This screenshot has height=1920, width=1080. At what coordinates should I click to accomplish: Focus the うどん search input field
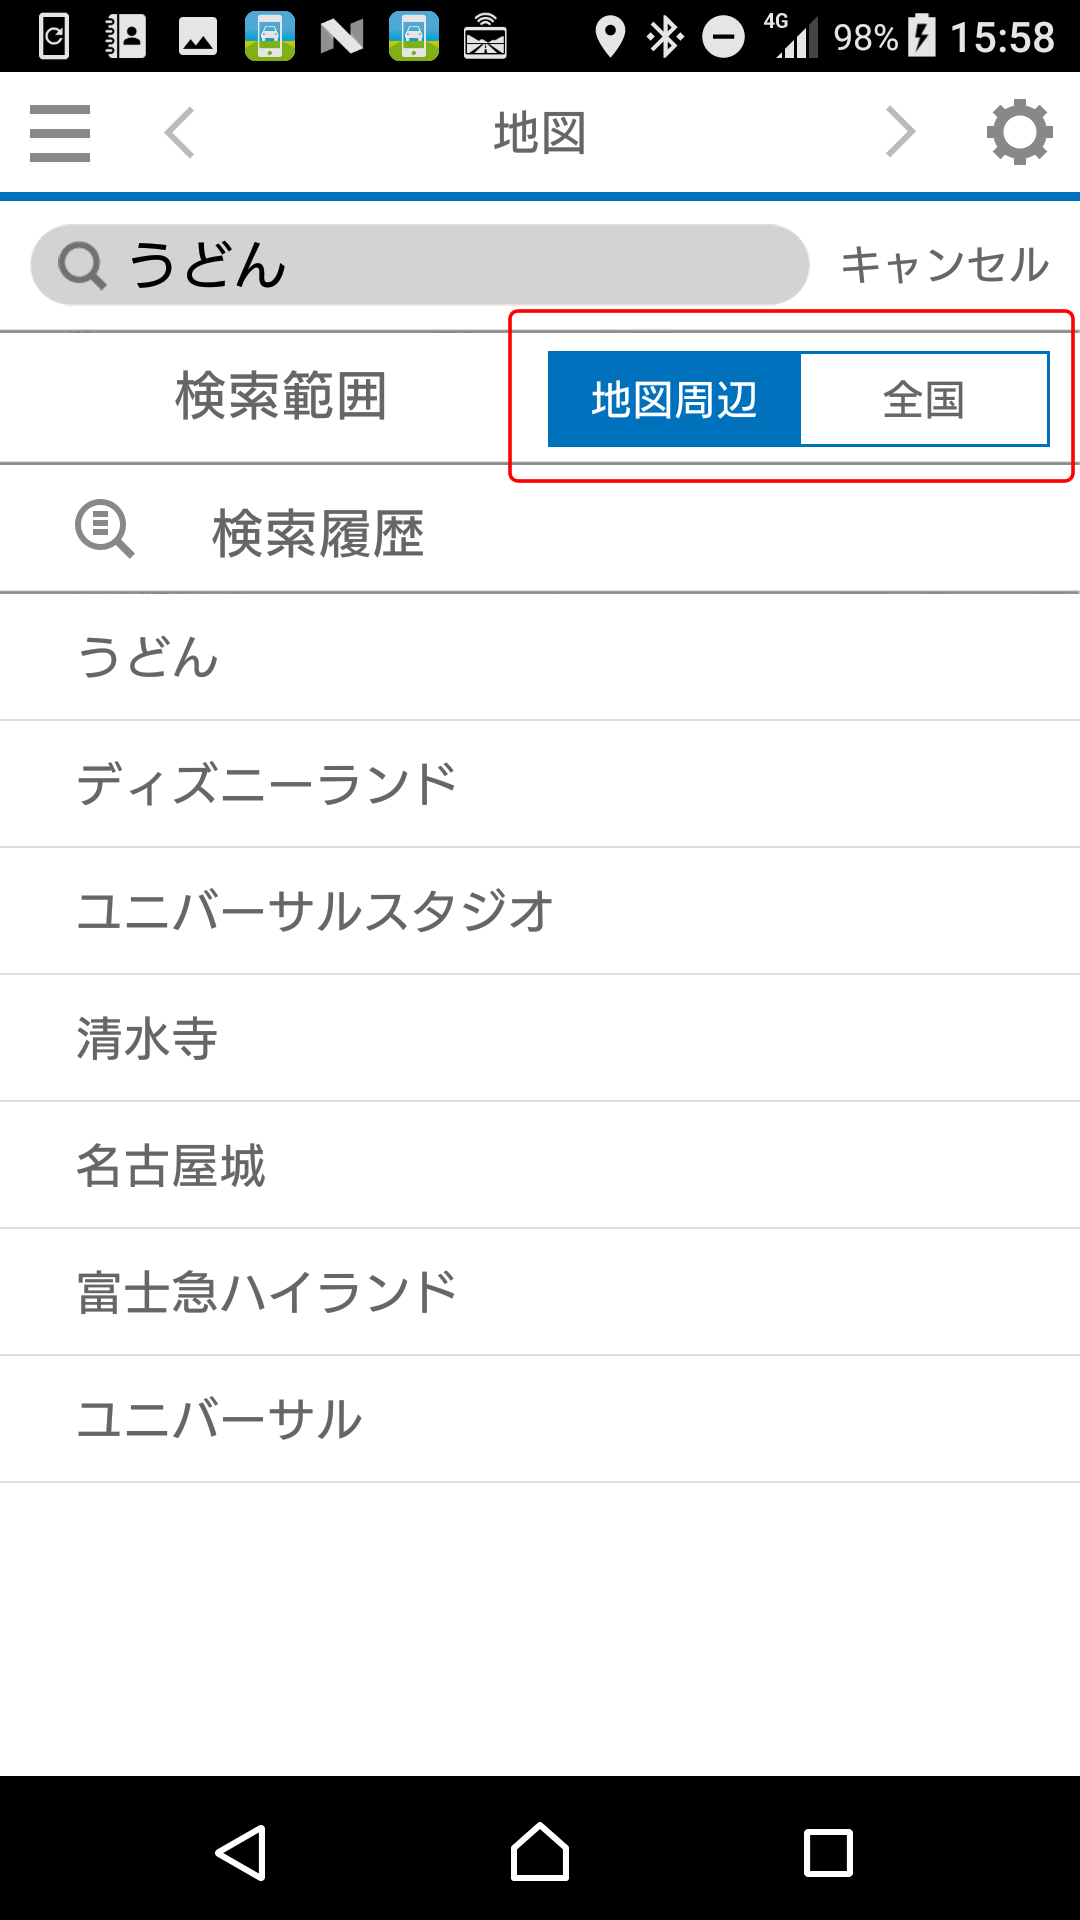(420, 265)
